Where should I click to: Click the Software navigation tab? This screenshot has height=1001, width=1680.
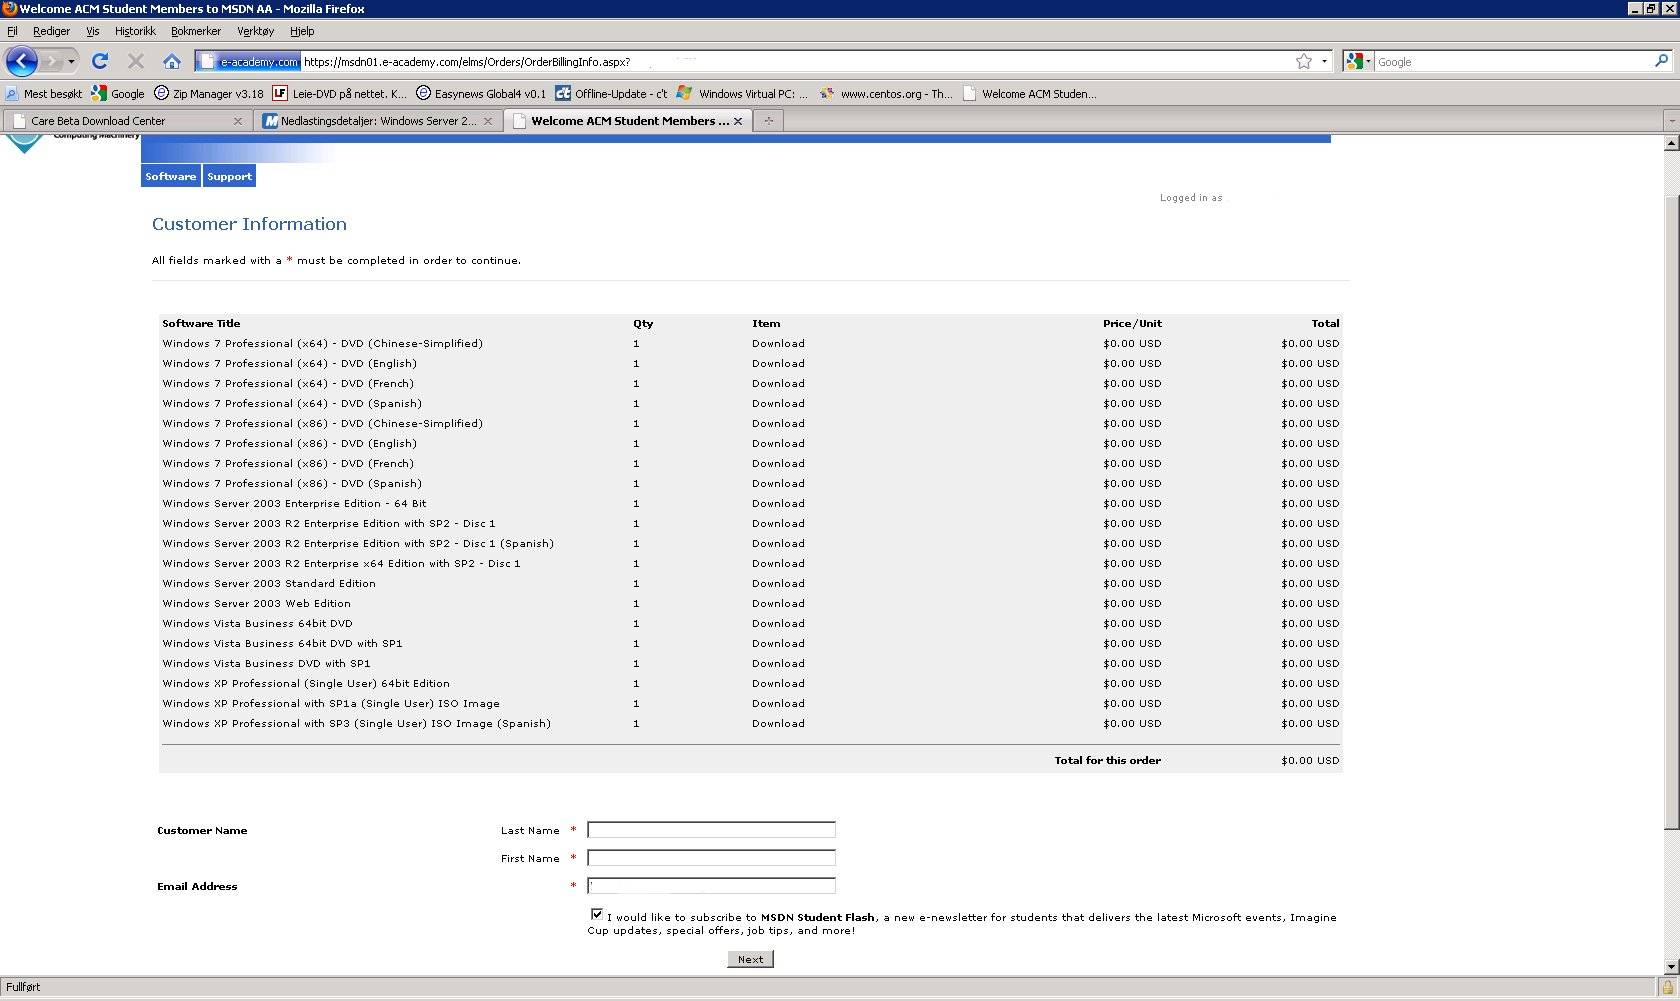tap(171, 176)
